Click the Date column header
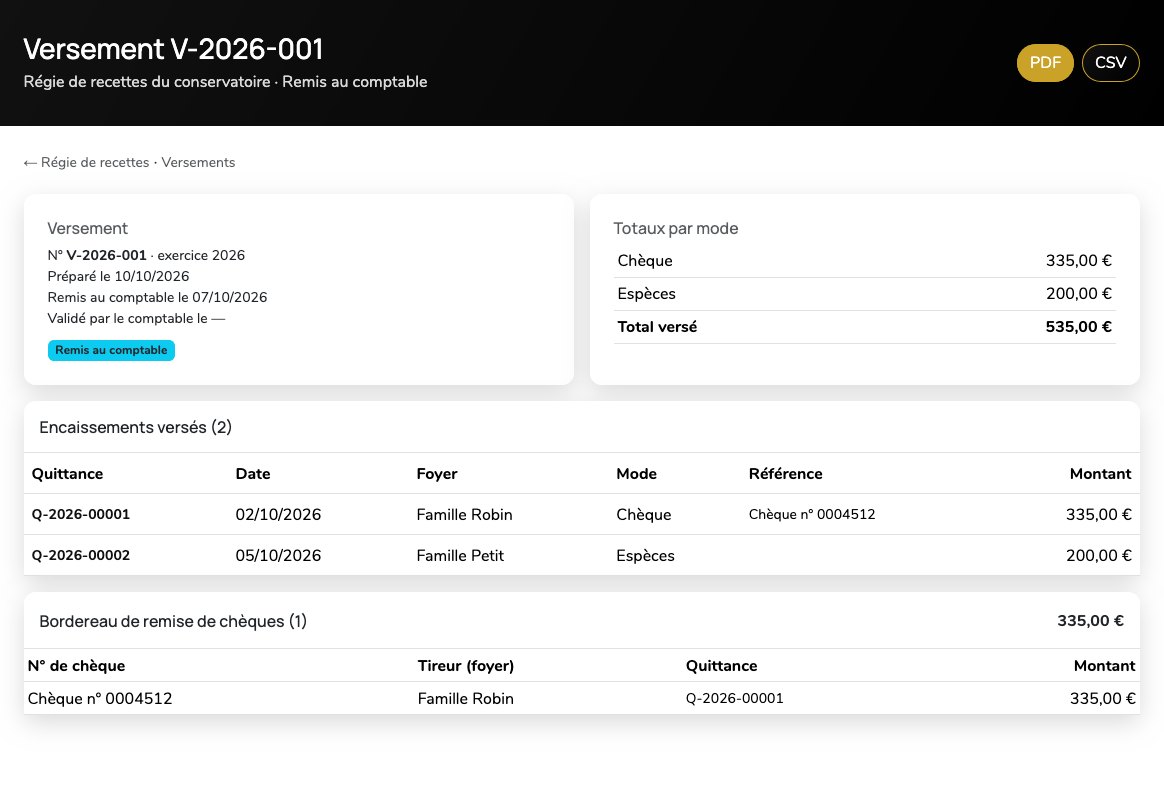Image resolution: width=1164 pixels, height=787 pixels. pos(253,474)
